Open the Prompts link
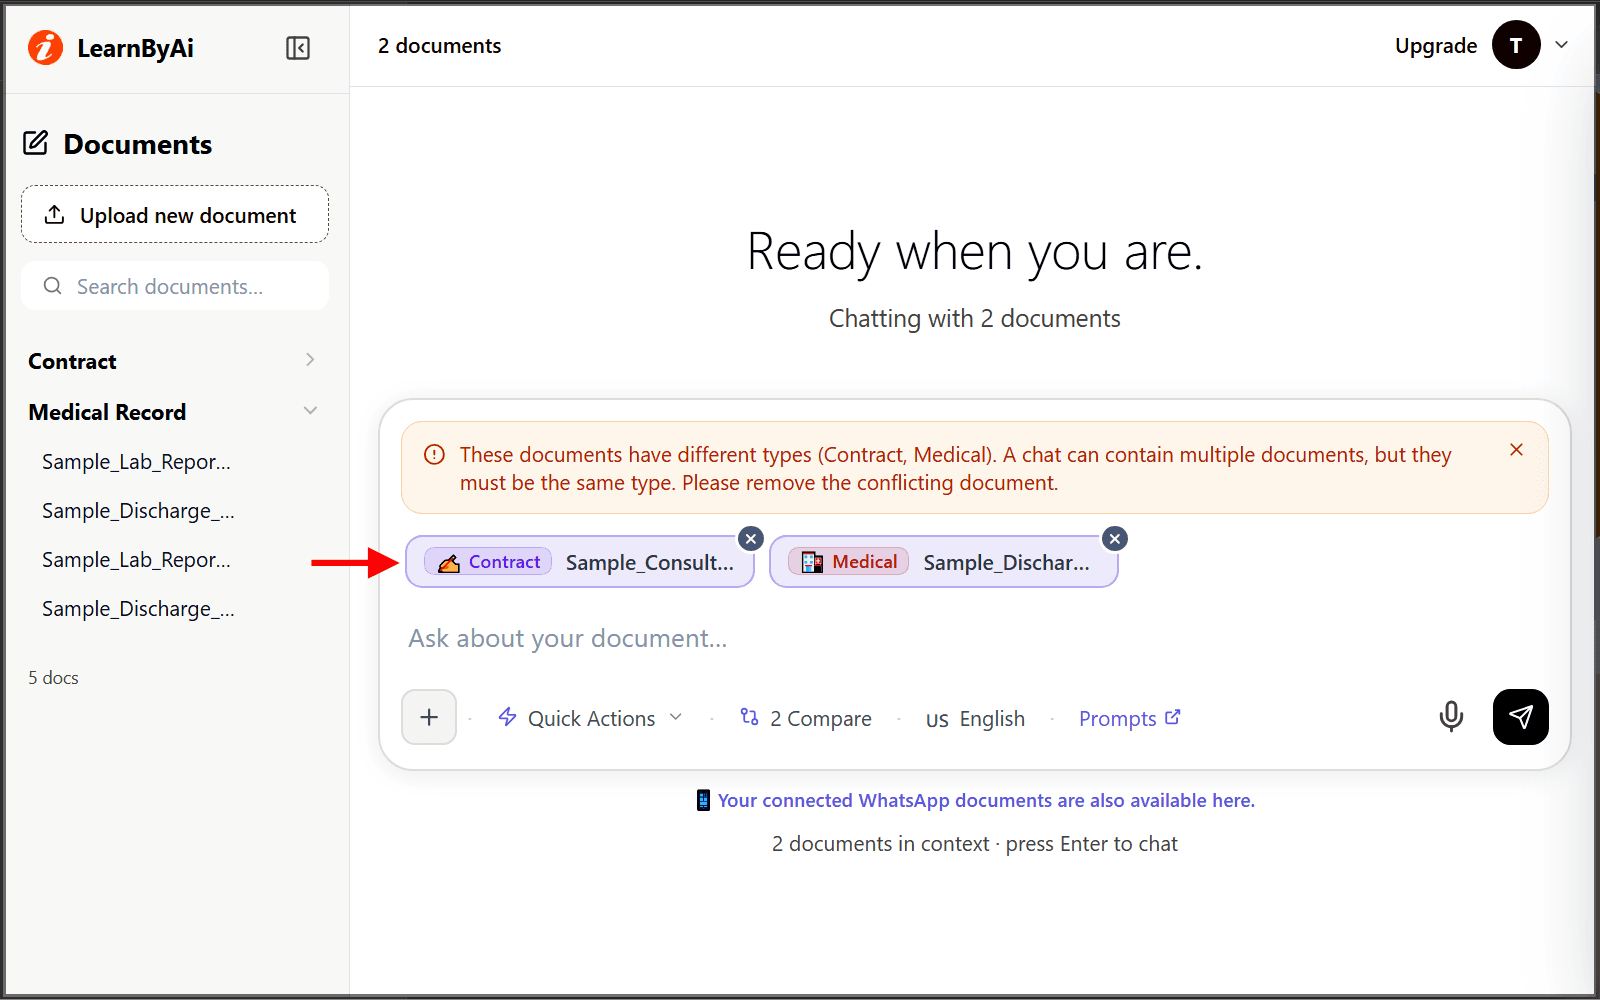 point(1130,718)
